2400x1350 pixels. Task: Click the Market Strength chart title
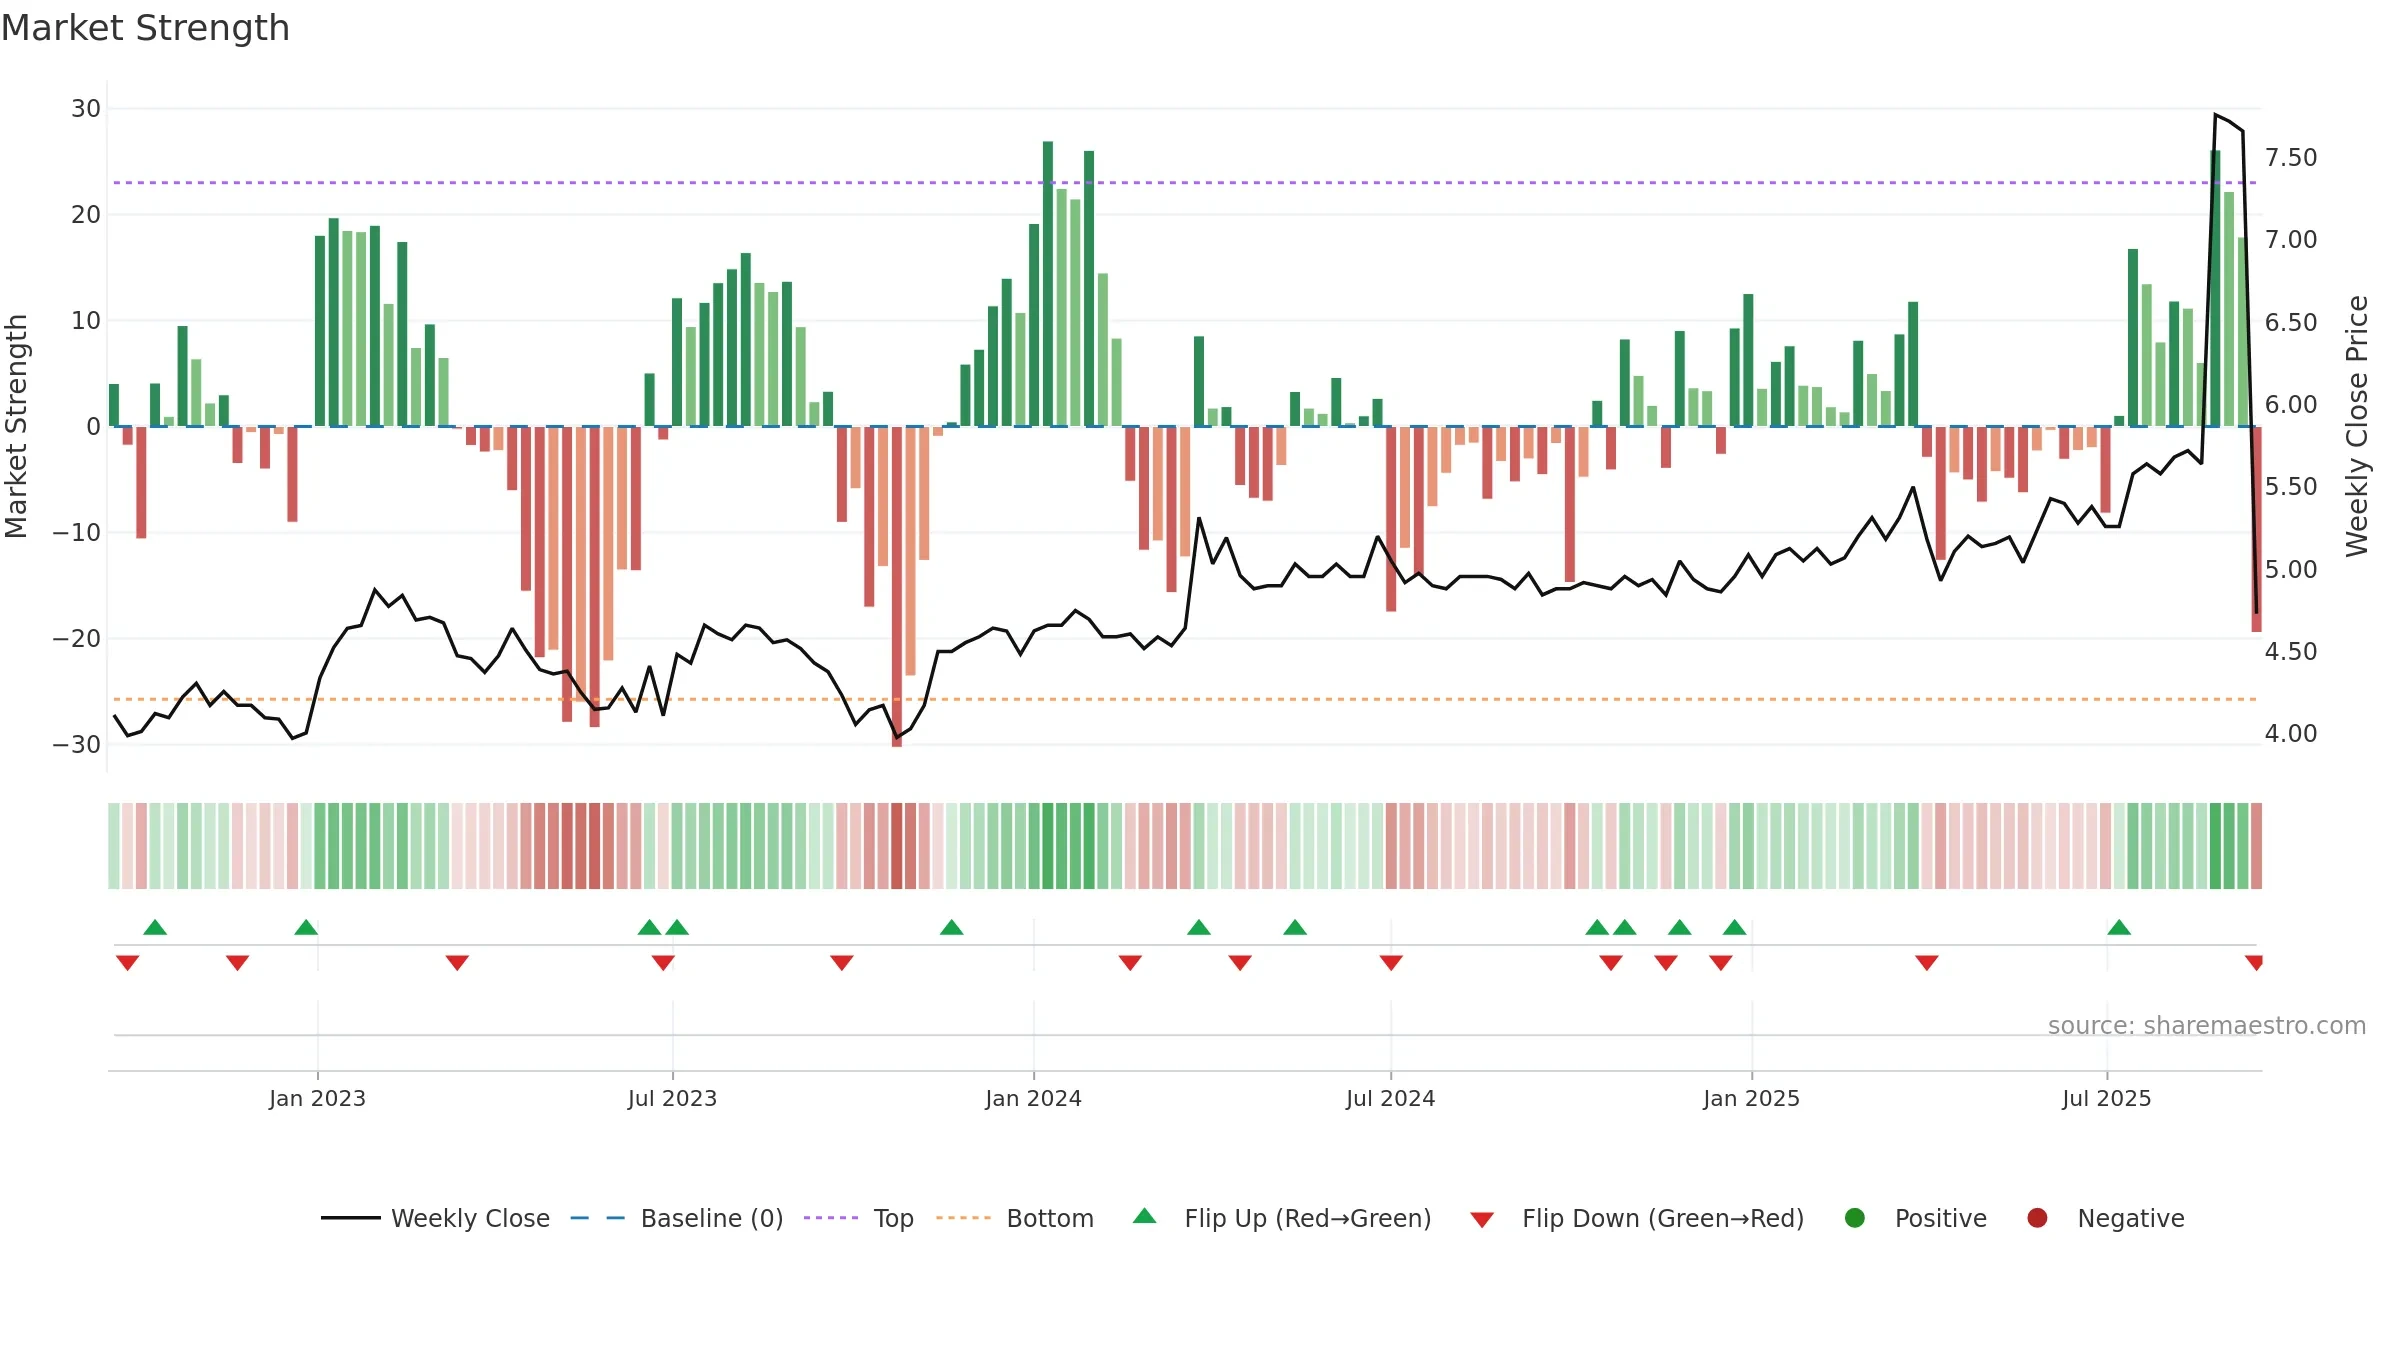coord(145,28)
